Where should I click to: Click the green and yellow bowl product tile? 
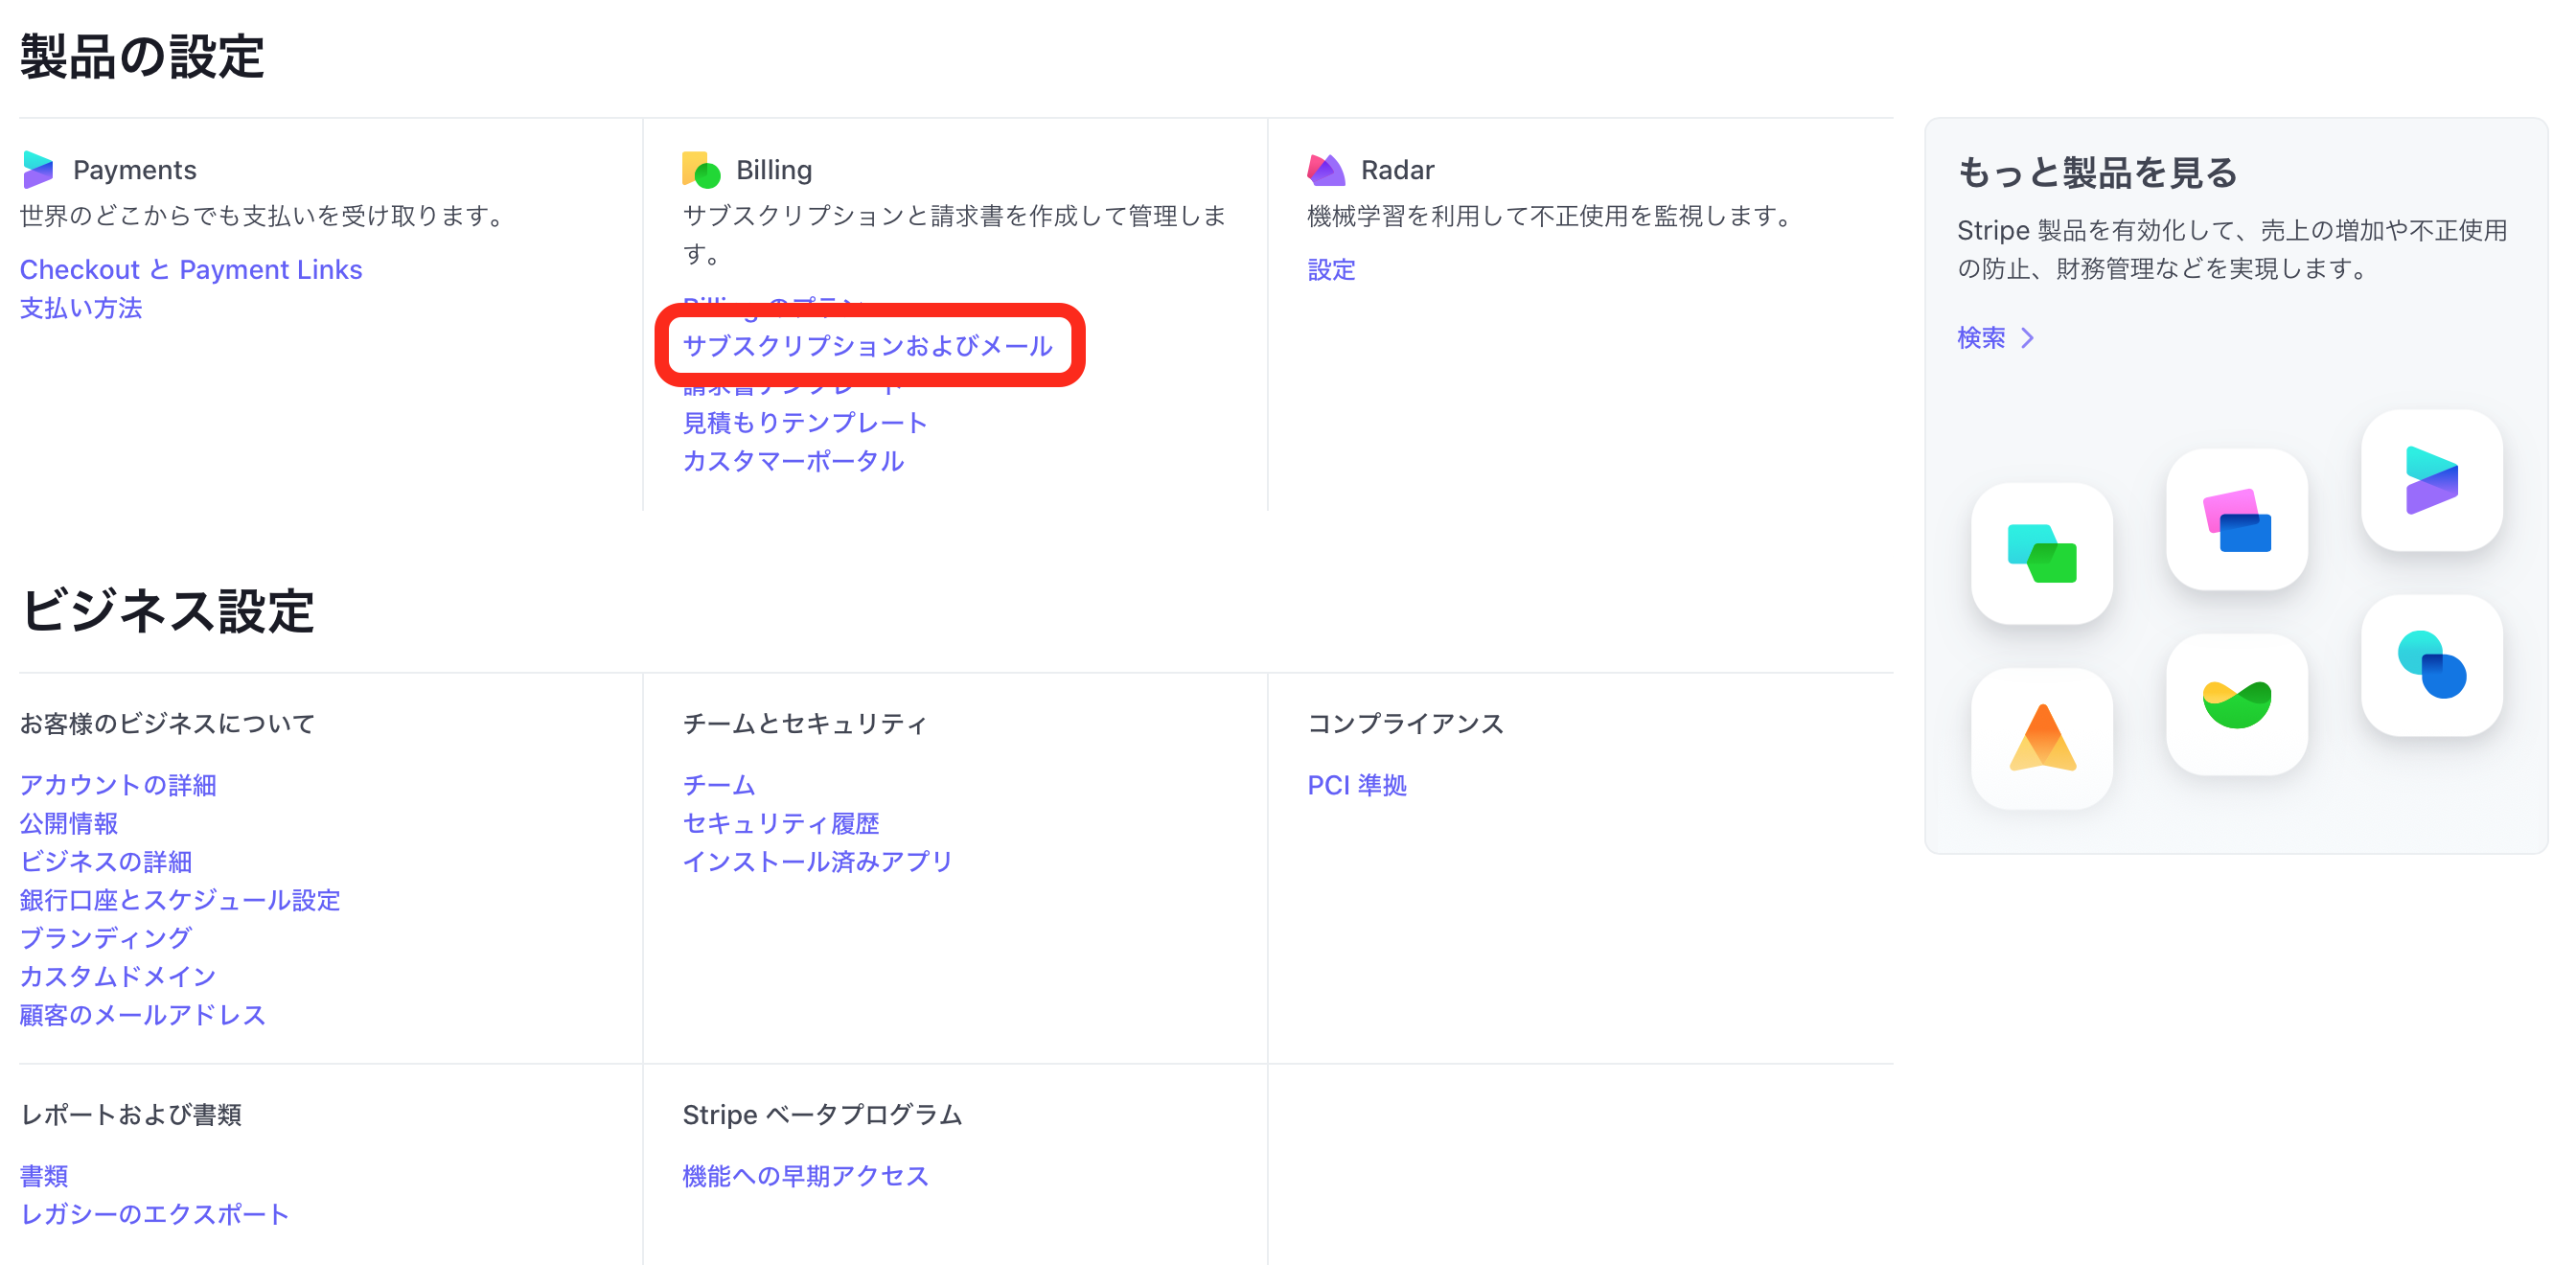coord(2236,704)
